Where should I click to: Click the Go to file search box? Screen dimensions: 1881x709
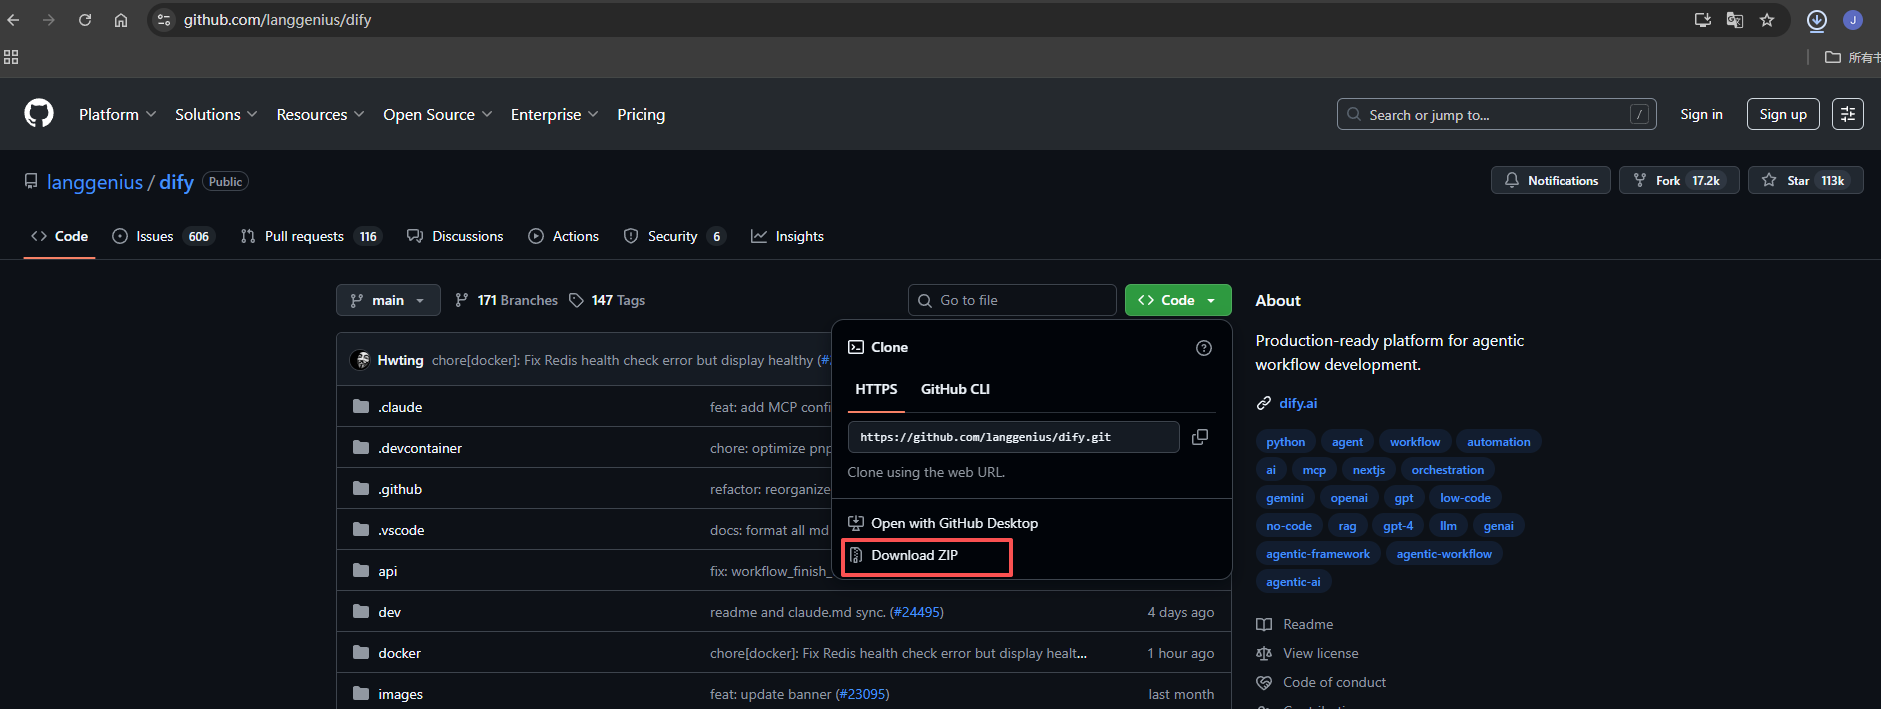(x=1012, y=300)
